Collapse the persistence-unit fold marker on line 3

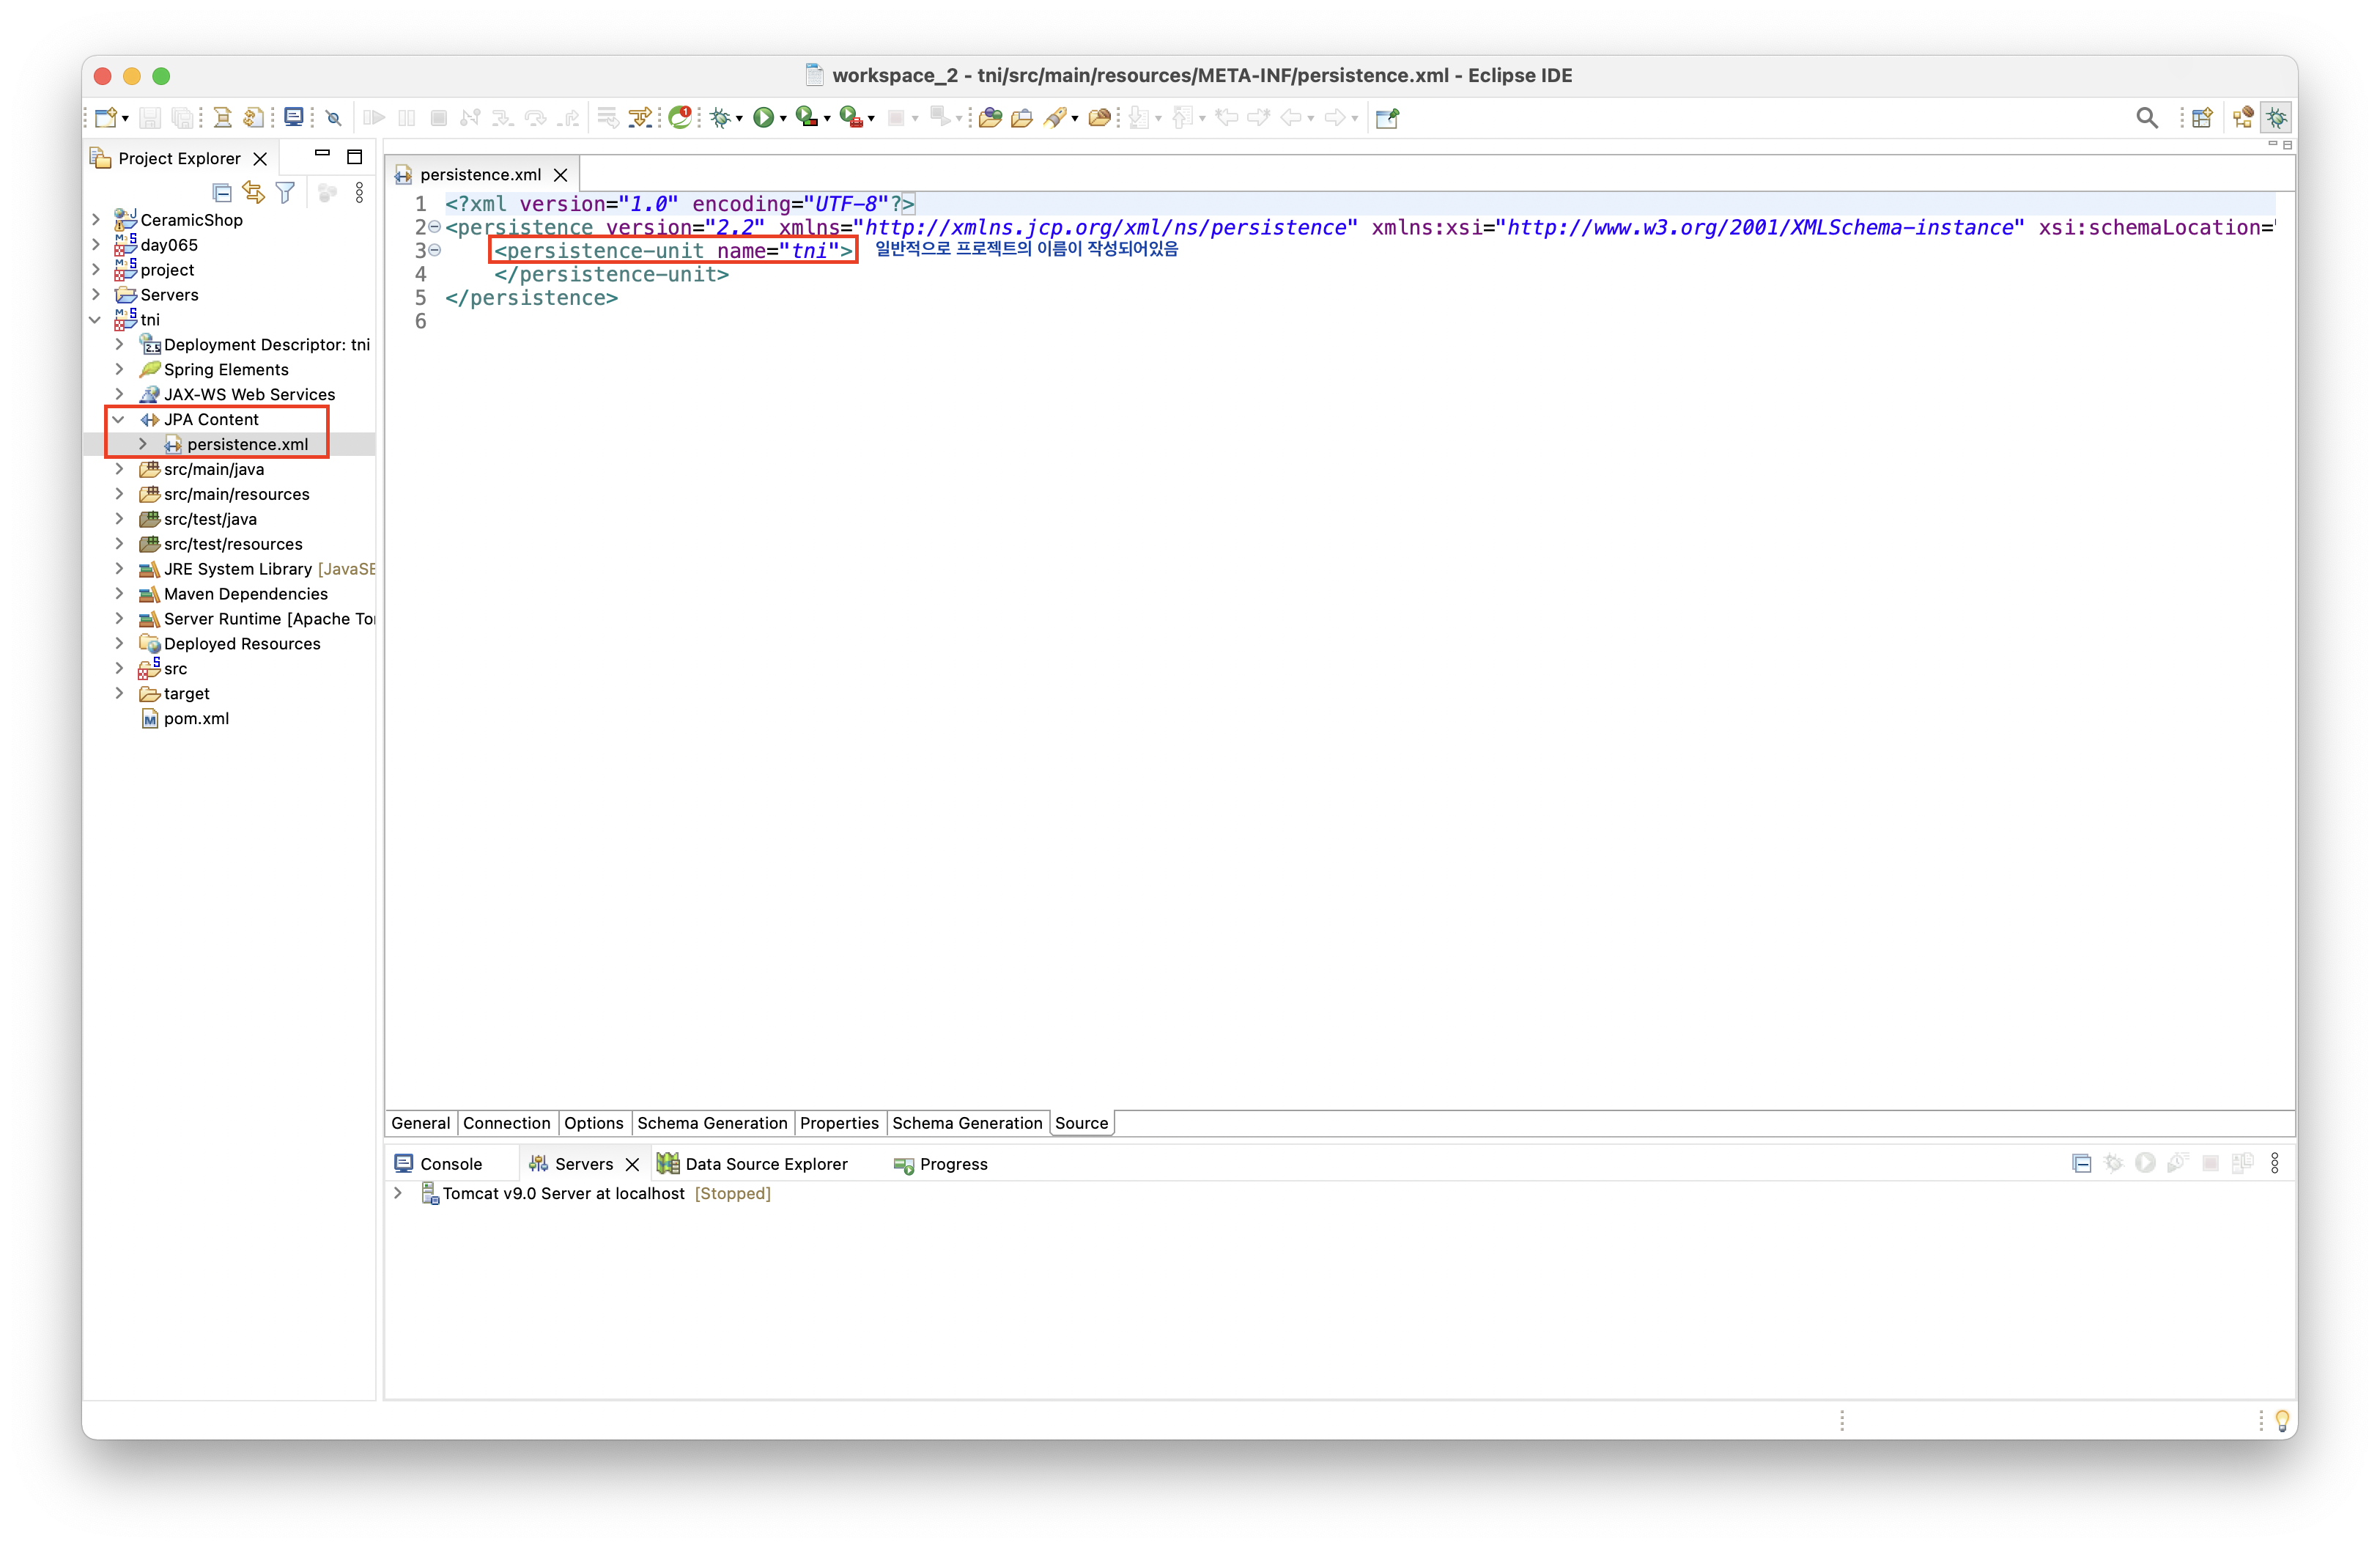(435, 251)
